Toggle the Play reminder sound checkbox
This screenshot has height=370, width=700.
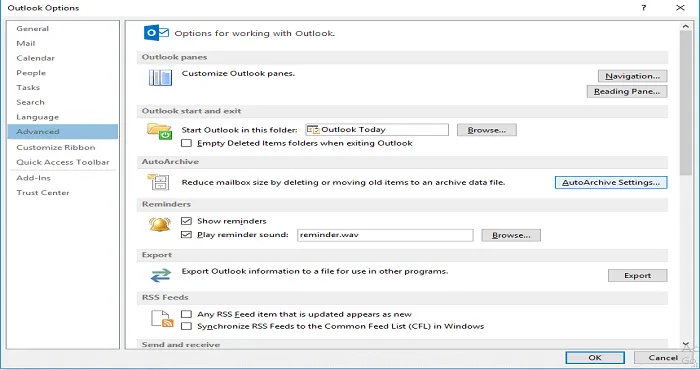tap(186, 235)
